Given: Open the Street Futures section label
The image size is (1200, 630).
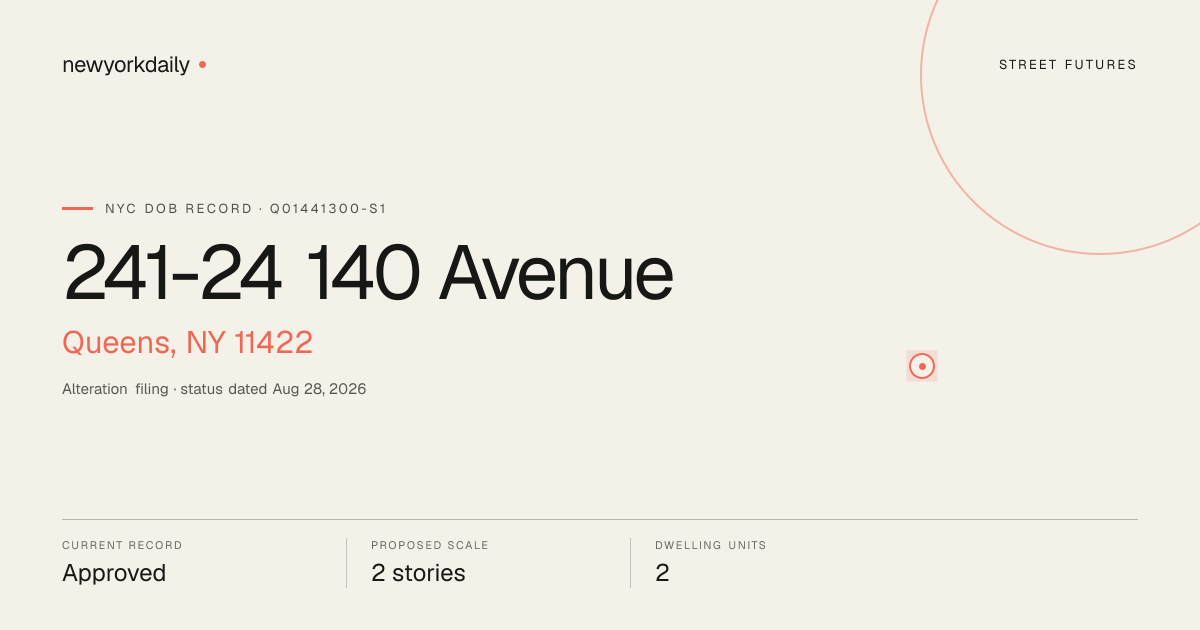Looking at the screenshot, I should (1068, 65).
